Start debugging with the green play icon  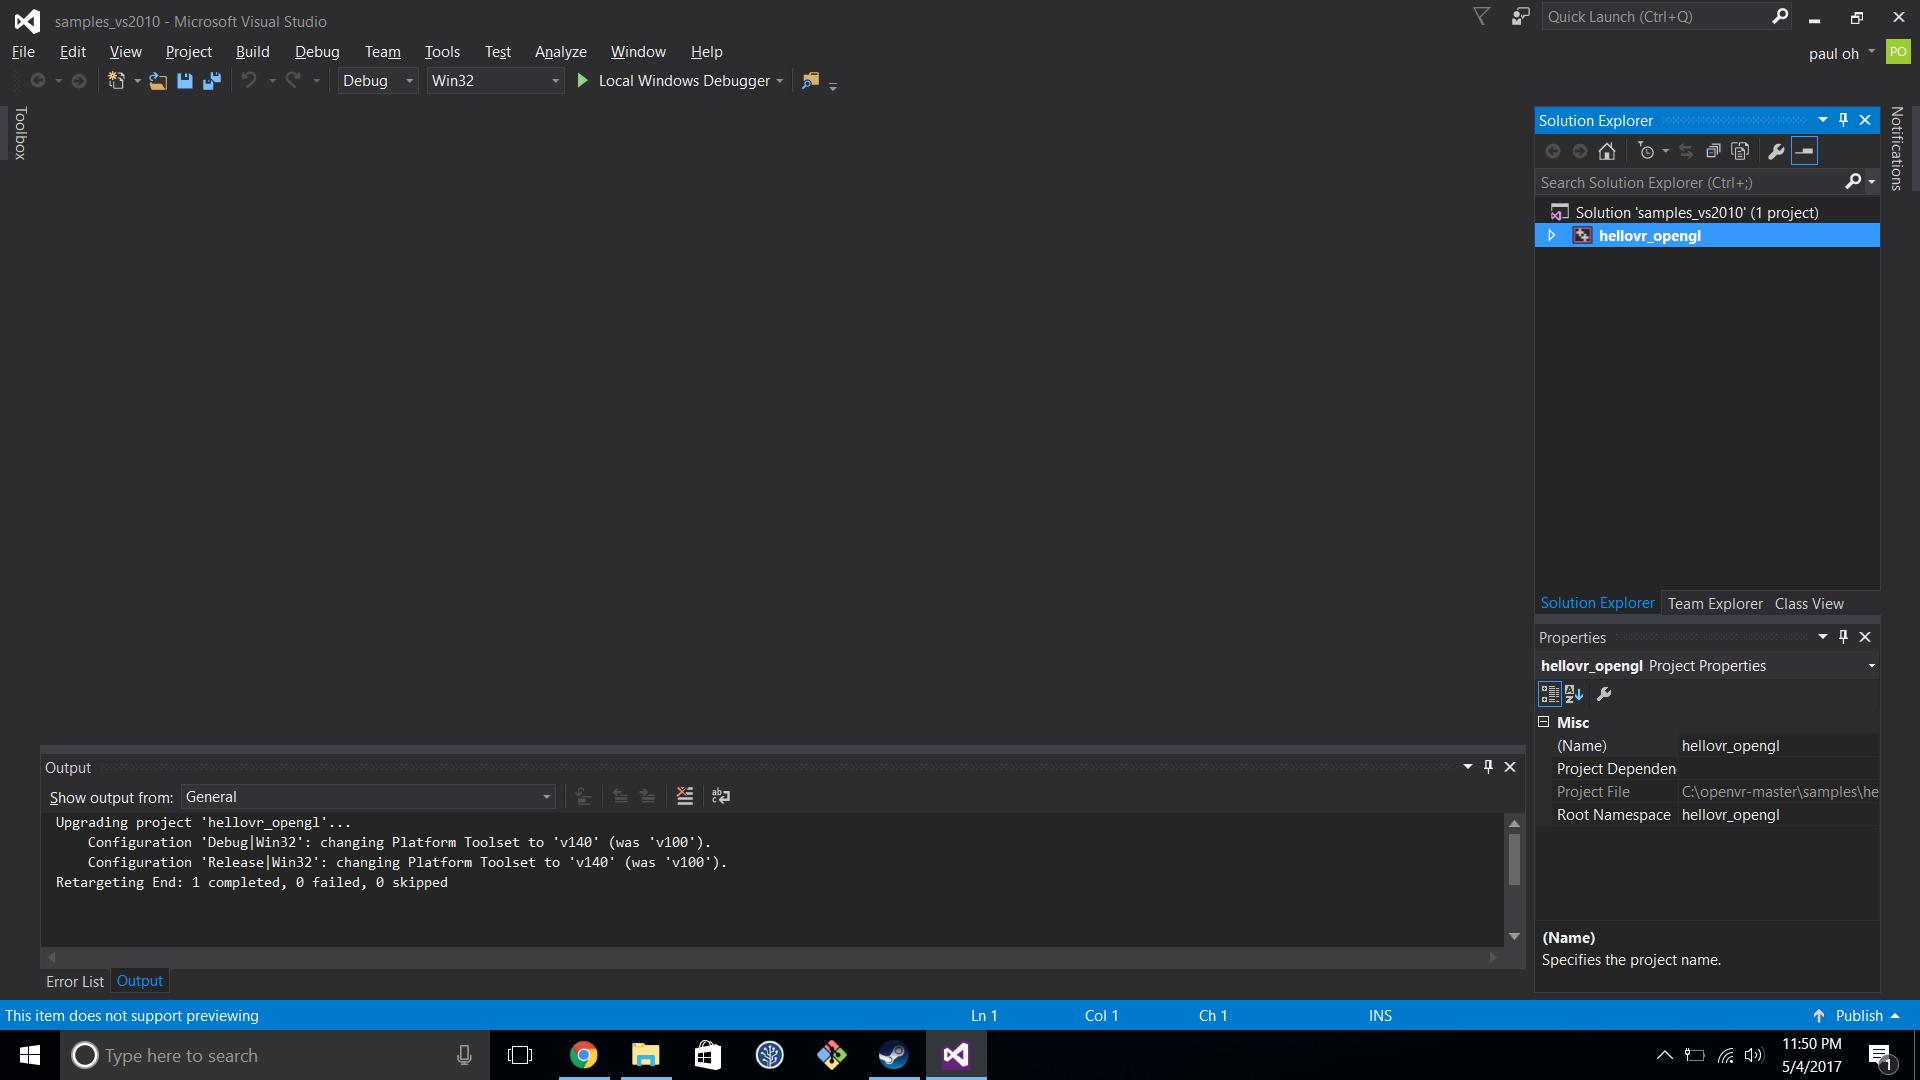583,80
